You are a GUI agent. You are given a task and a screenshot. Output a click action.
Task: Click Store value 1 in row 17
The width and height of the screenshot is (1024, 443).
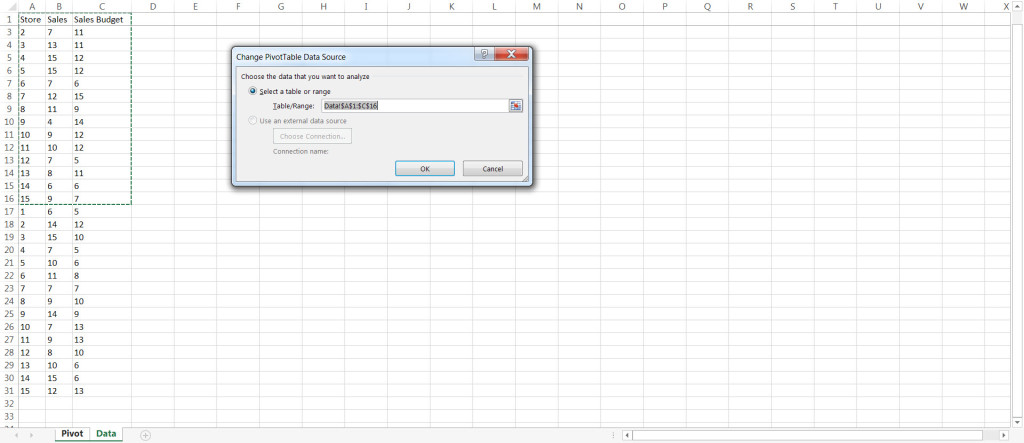[32, 212]
